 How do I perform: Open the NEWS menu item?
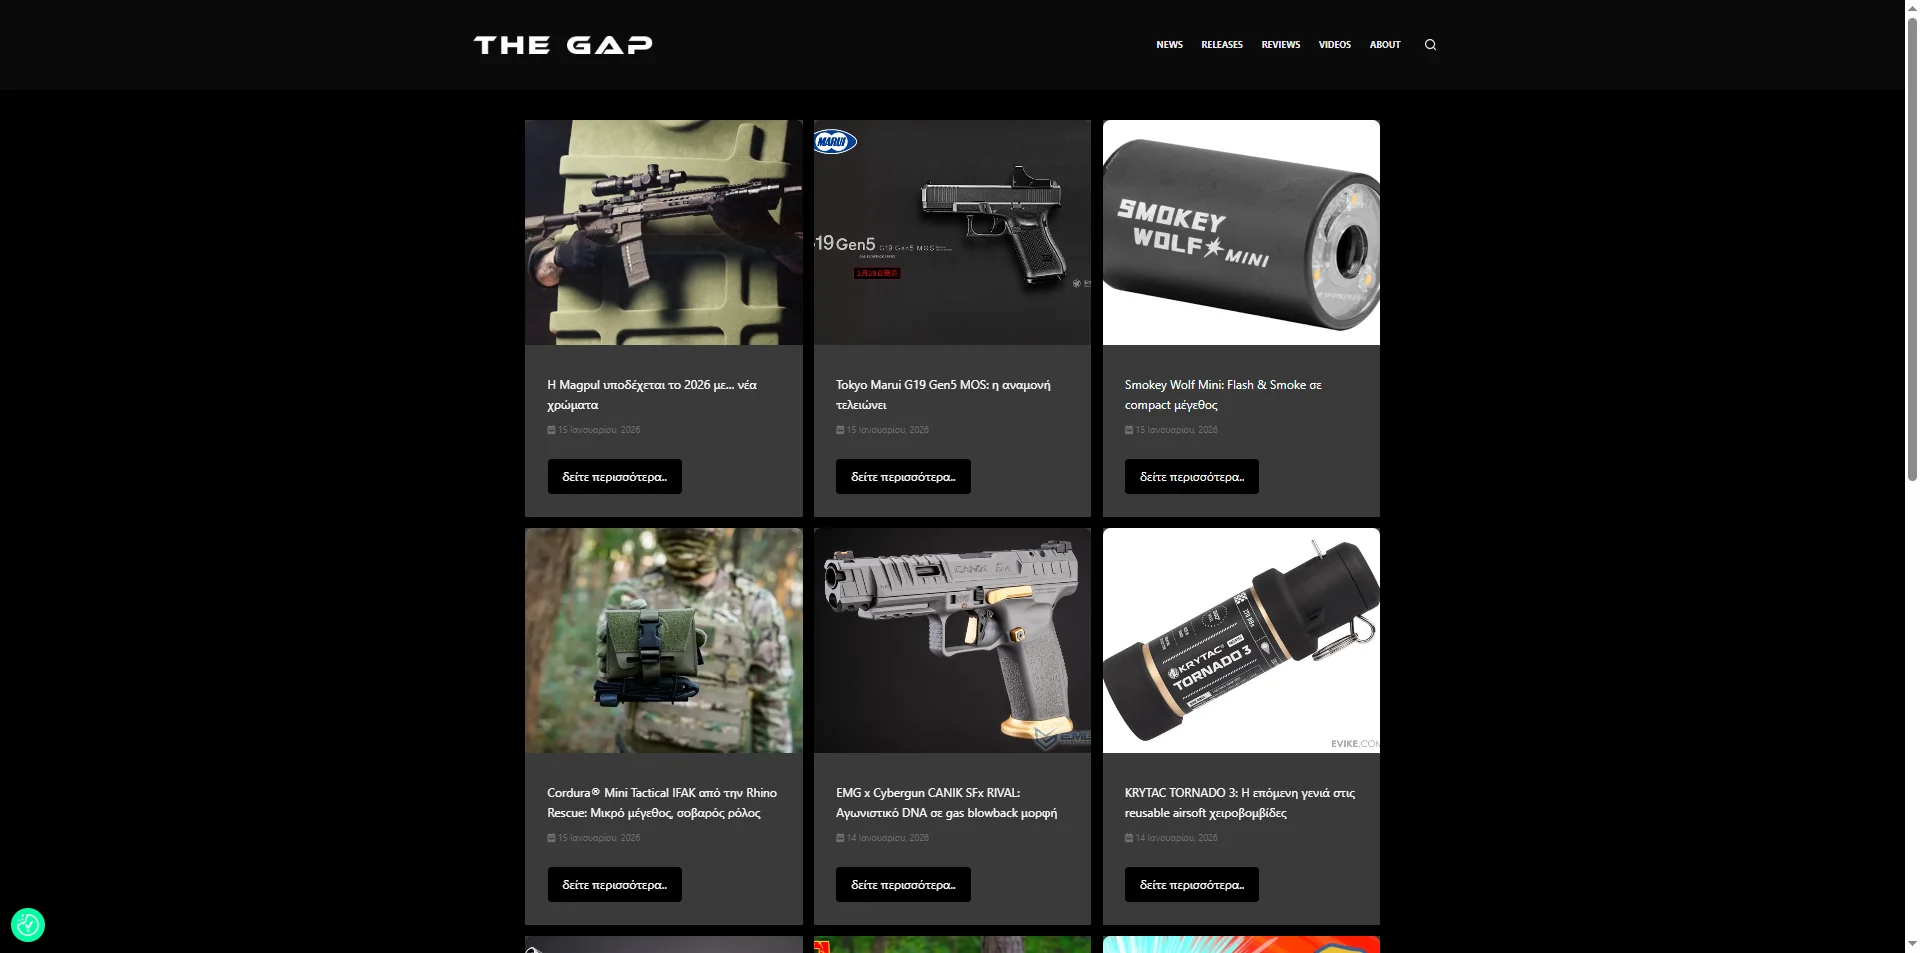1169,45
